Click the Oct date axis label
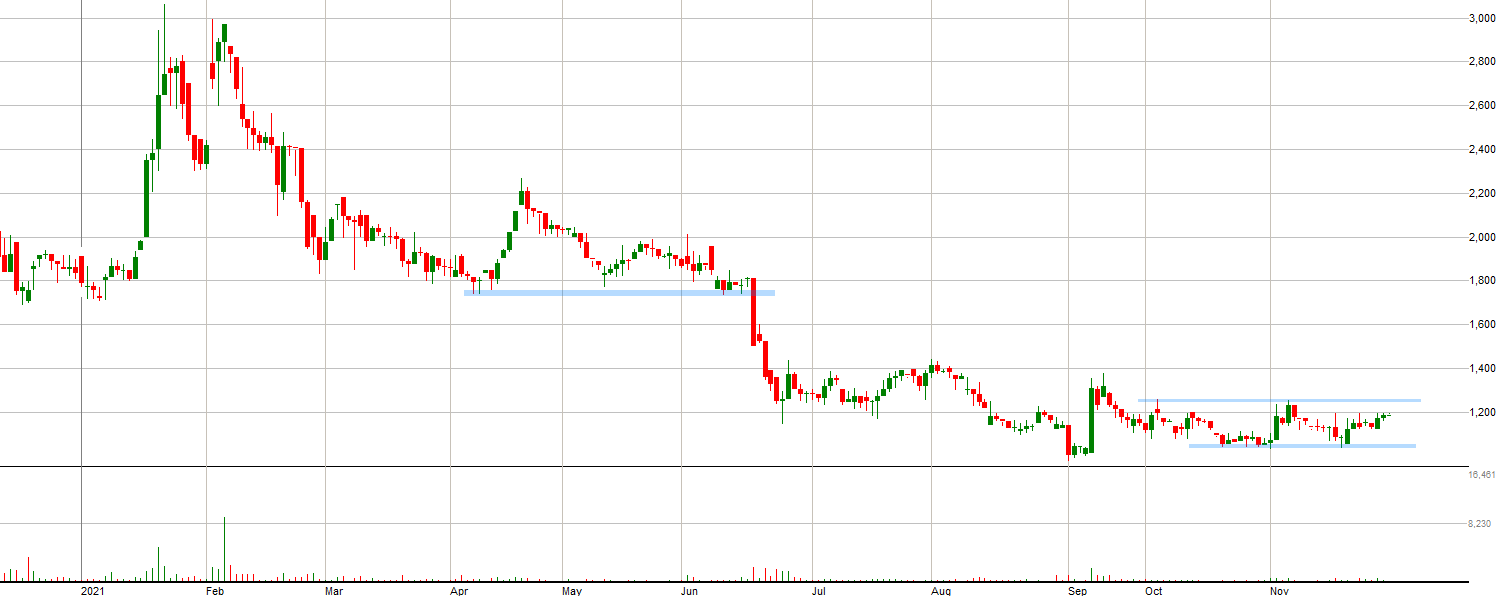This screenshot has width=1503, height=596. [1154, 591]
